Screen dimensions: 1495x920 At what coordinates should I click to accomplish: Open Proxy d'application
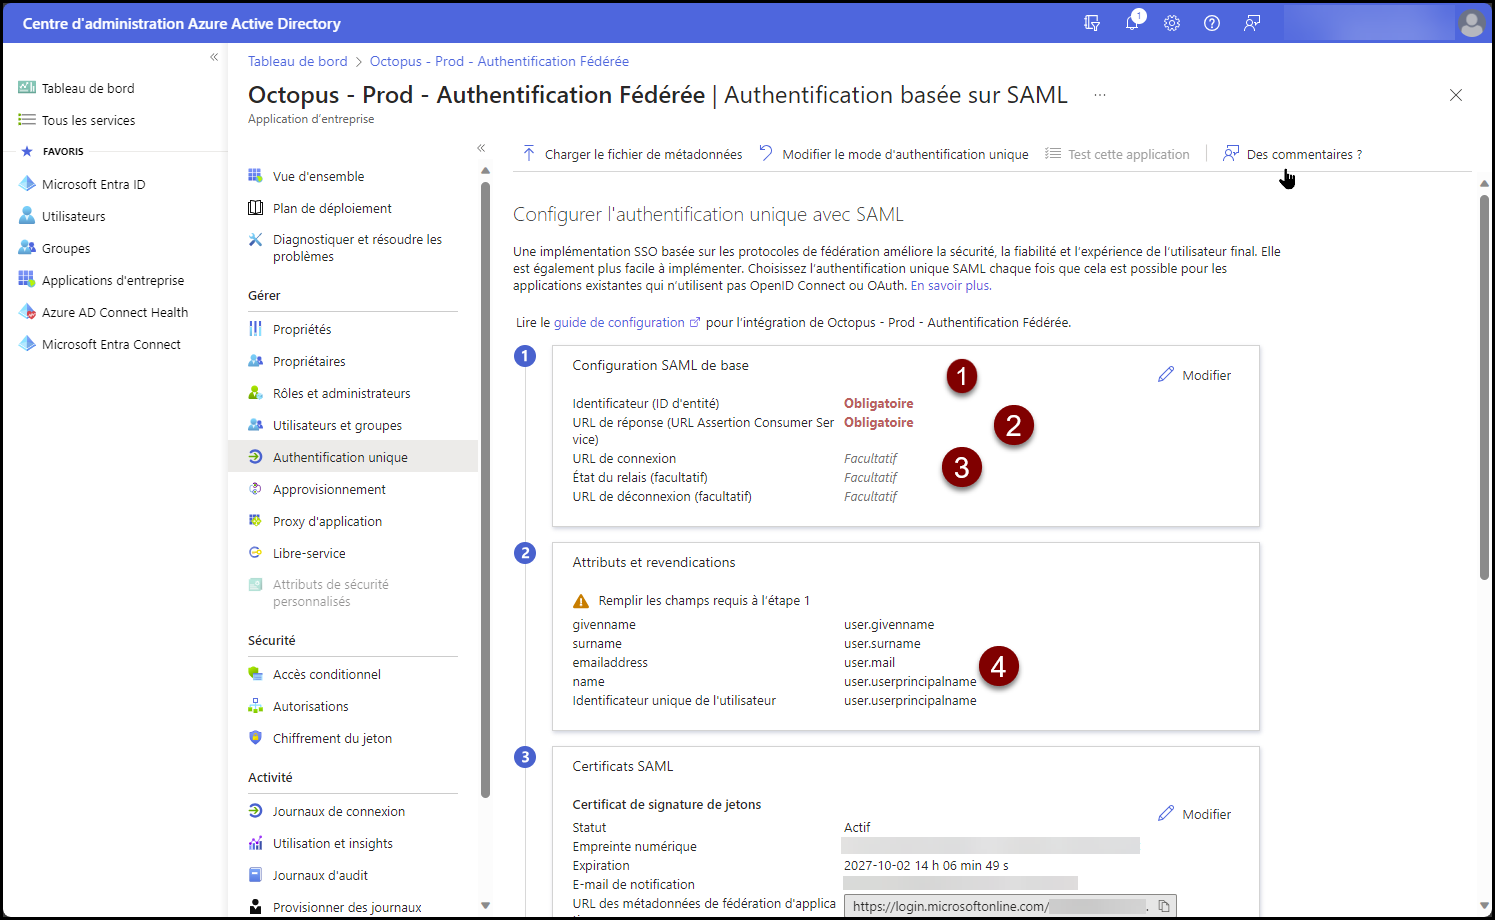pos(315,521)
